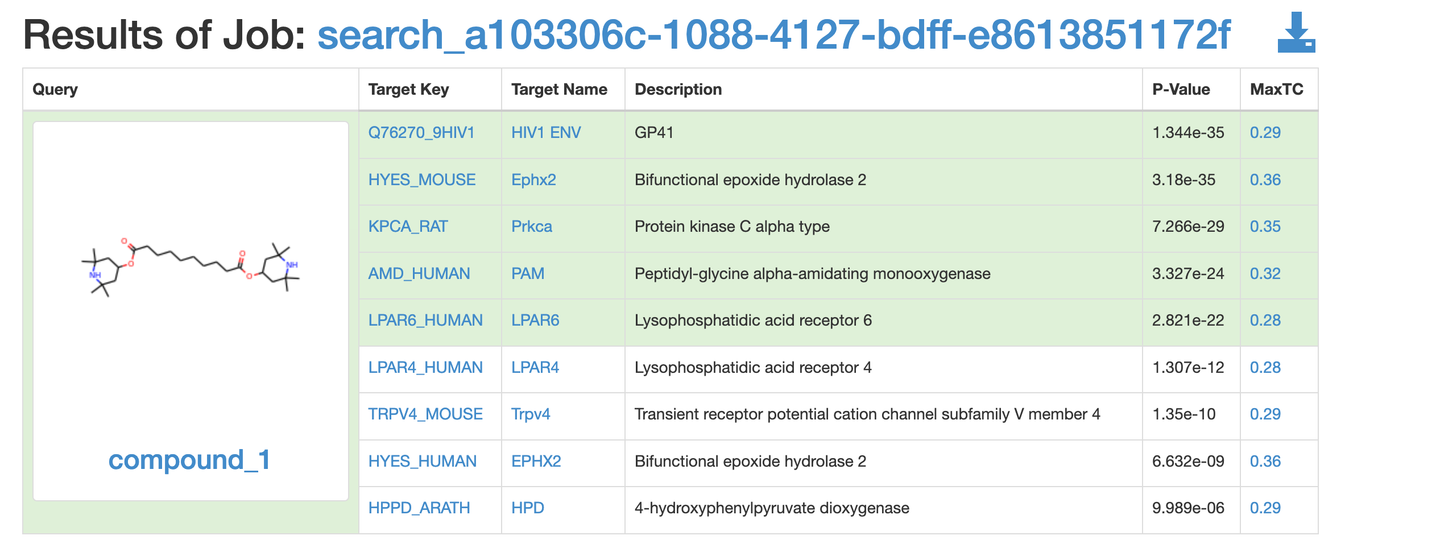This screenshot has width=1440, height=558.
Task: Open the compound_1 link
Action: tap(189, 460)
